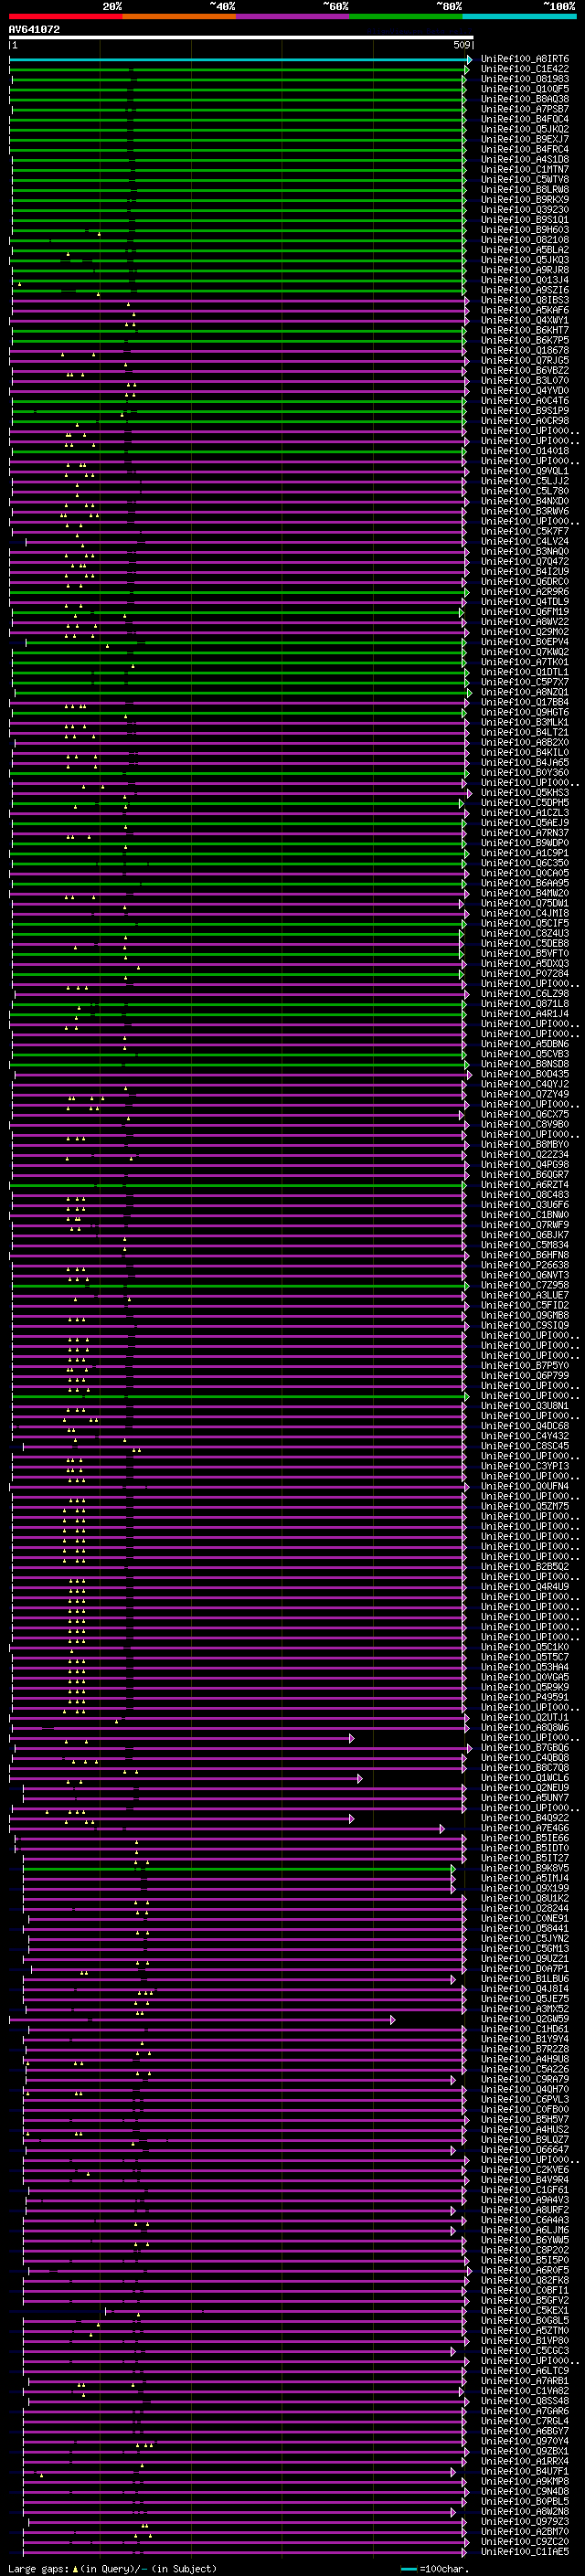
Task: Open hit UniRef100_Q10QF5
Action: pos(525,89)
